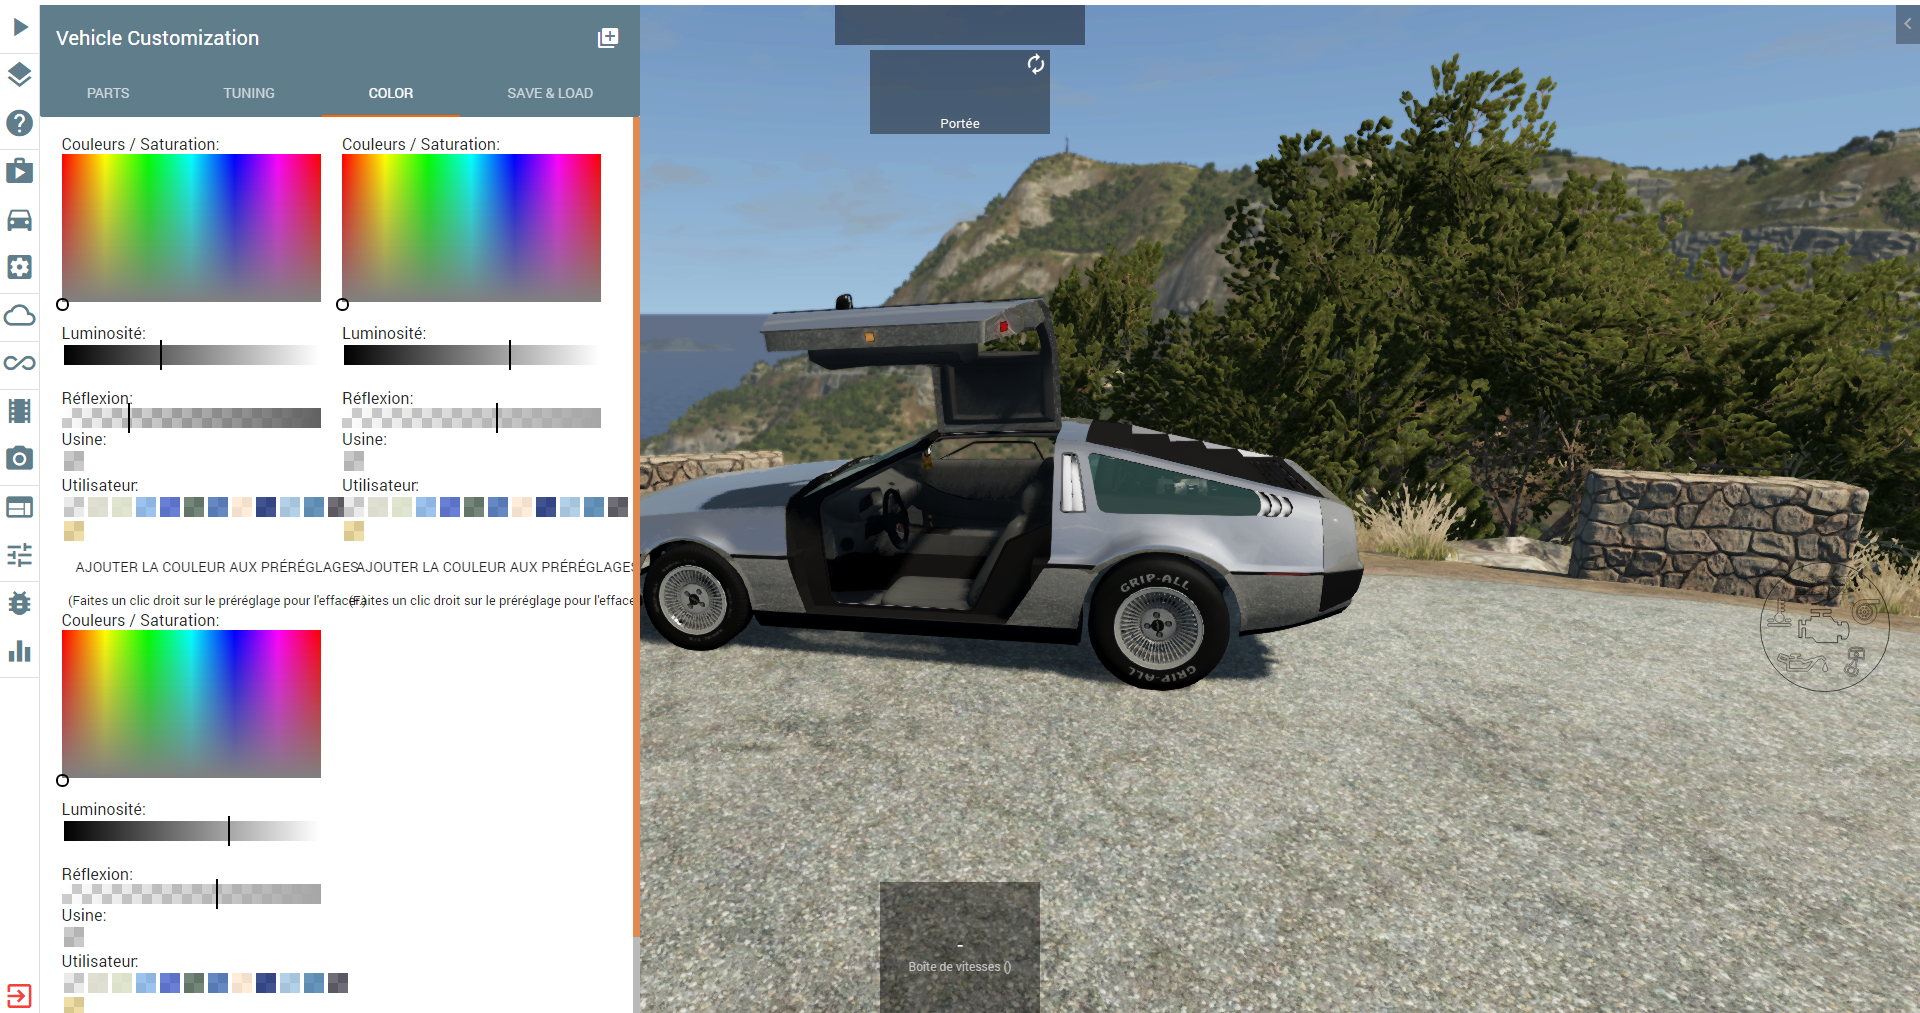1920x1013 pixels.
Task: Click the Boîte de vitesses widget
Action: [960, 947]
